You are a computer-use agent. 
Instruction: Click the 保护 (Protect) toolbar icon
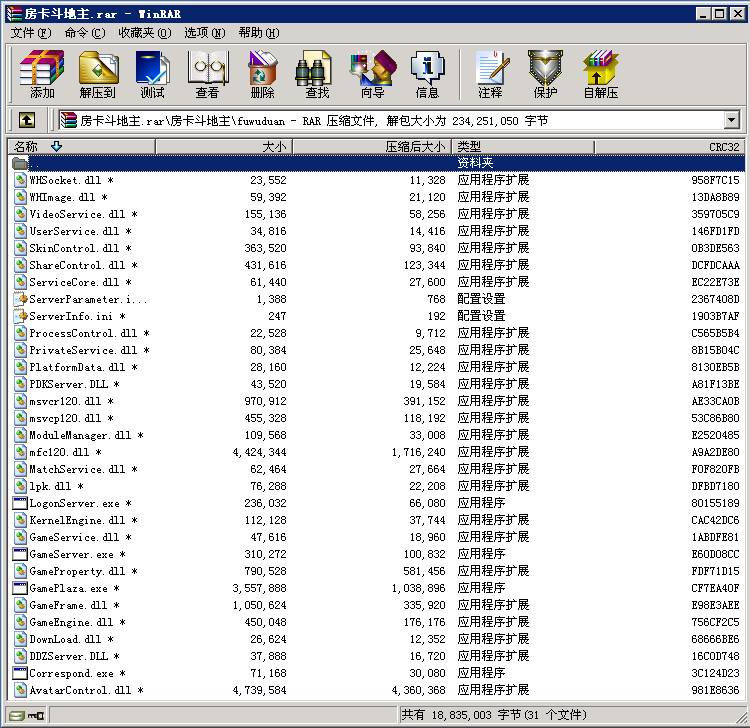[545, 74]
